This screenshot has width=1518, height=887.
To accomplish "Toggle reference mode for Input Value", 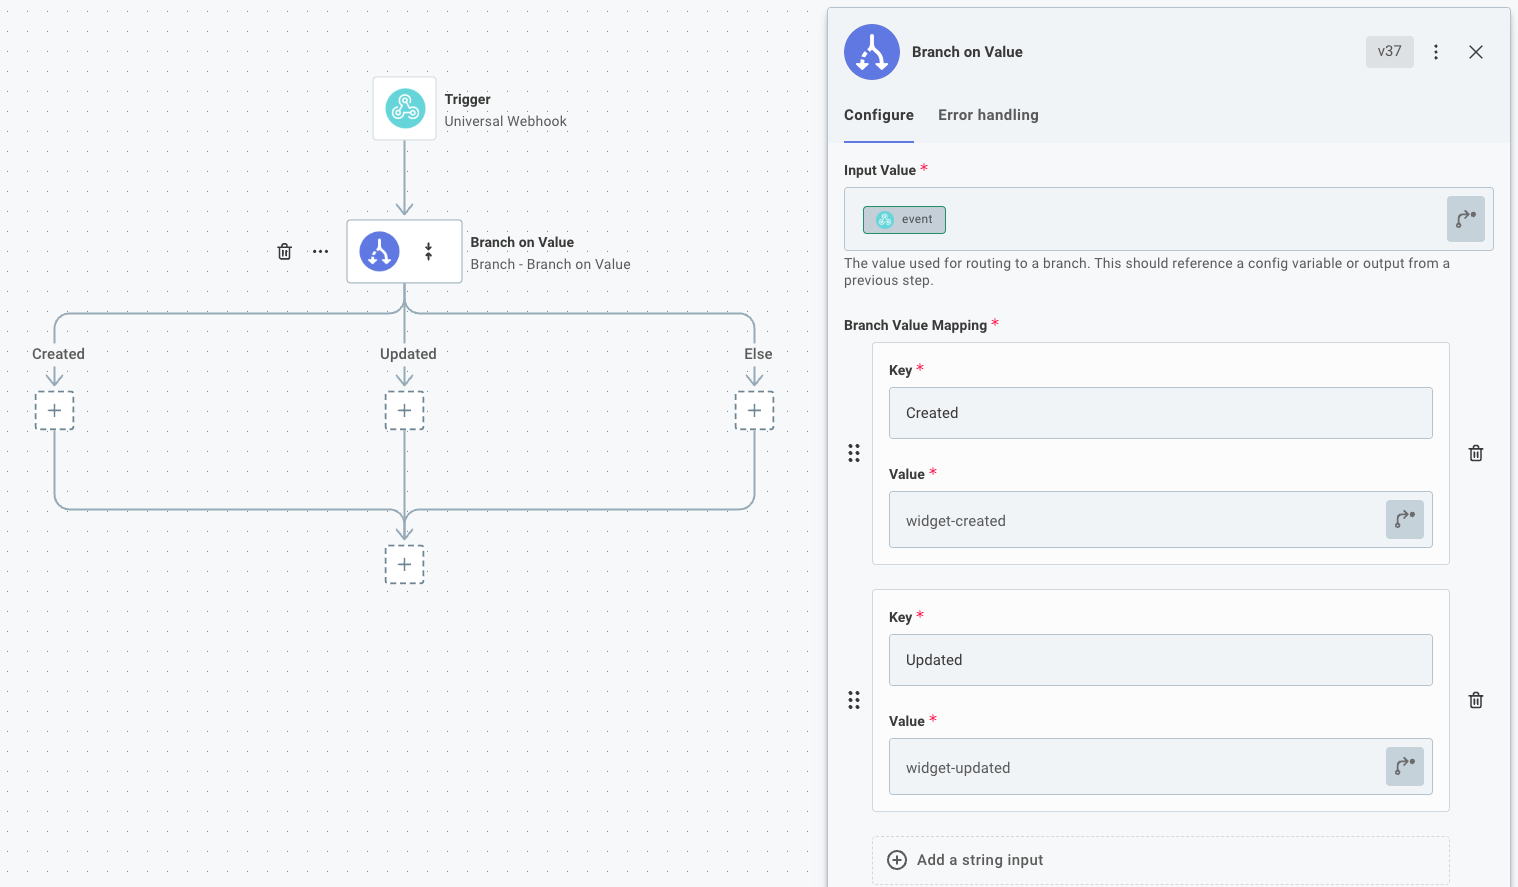I will tap(1465, 219).
